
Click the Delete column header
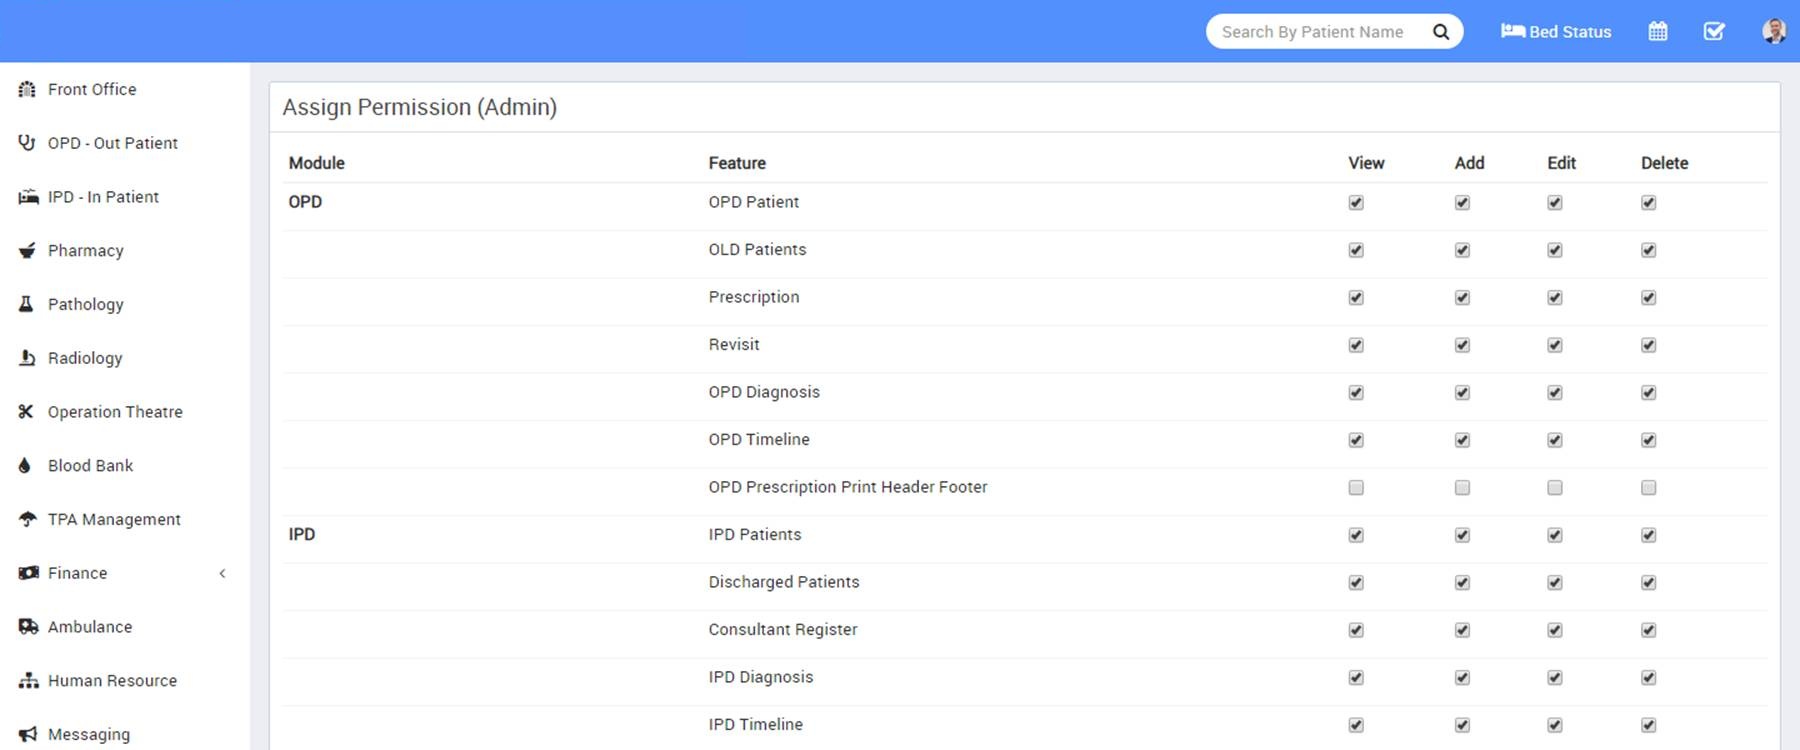coord(1664,163)
